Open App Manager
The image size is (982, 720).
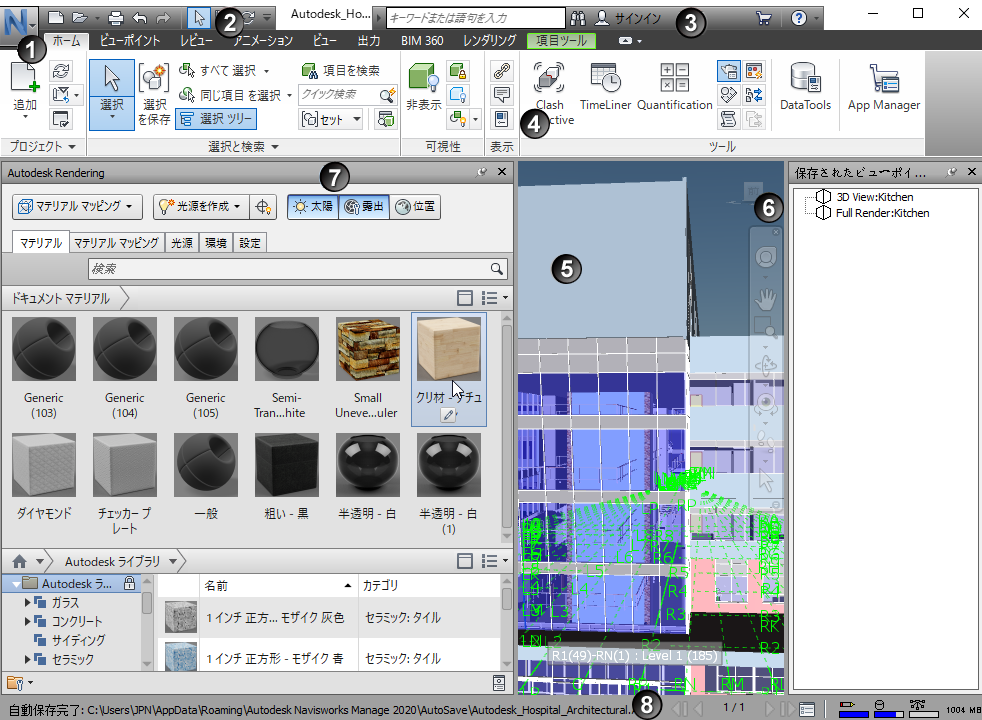[x=884, y=87]
